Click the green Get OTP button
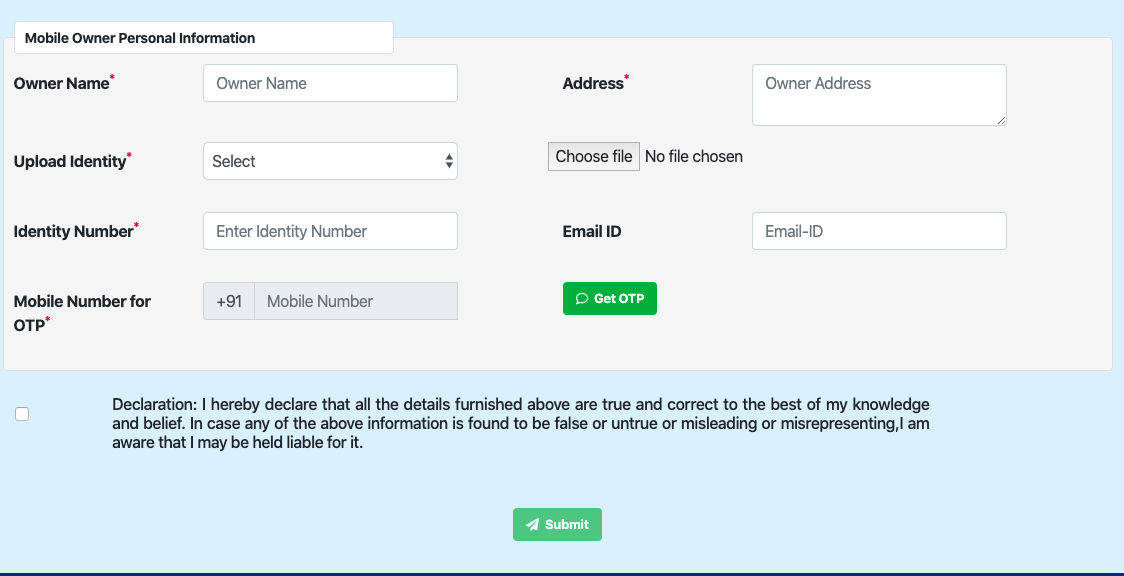The width and height of the screenshot is (1124, 576). pos(610,298)
